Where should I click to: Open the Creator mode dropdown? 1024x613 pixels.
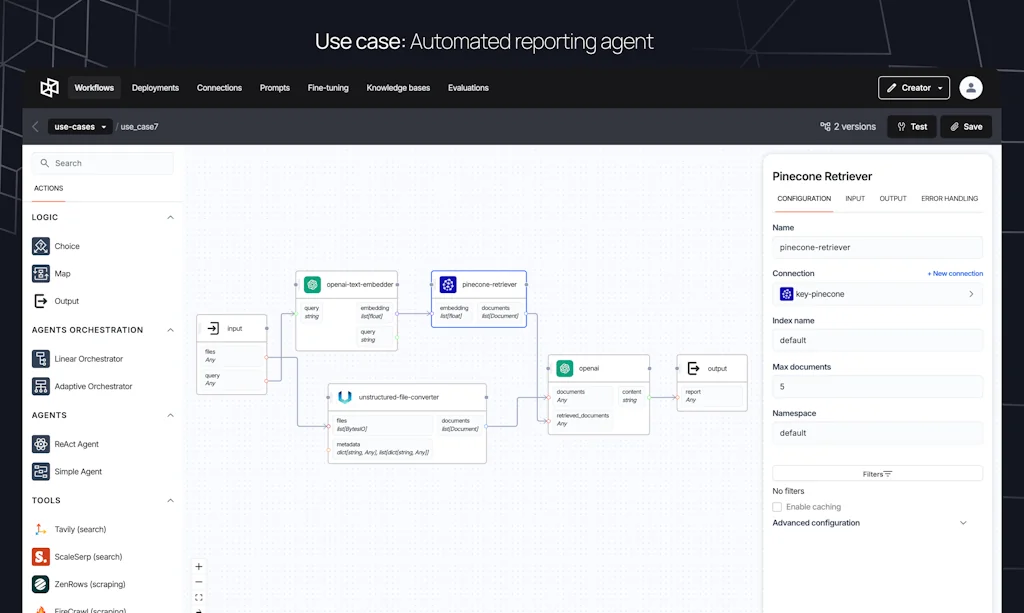coord(913,87)
